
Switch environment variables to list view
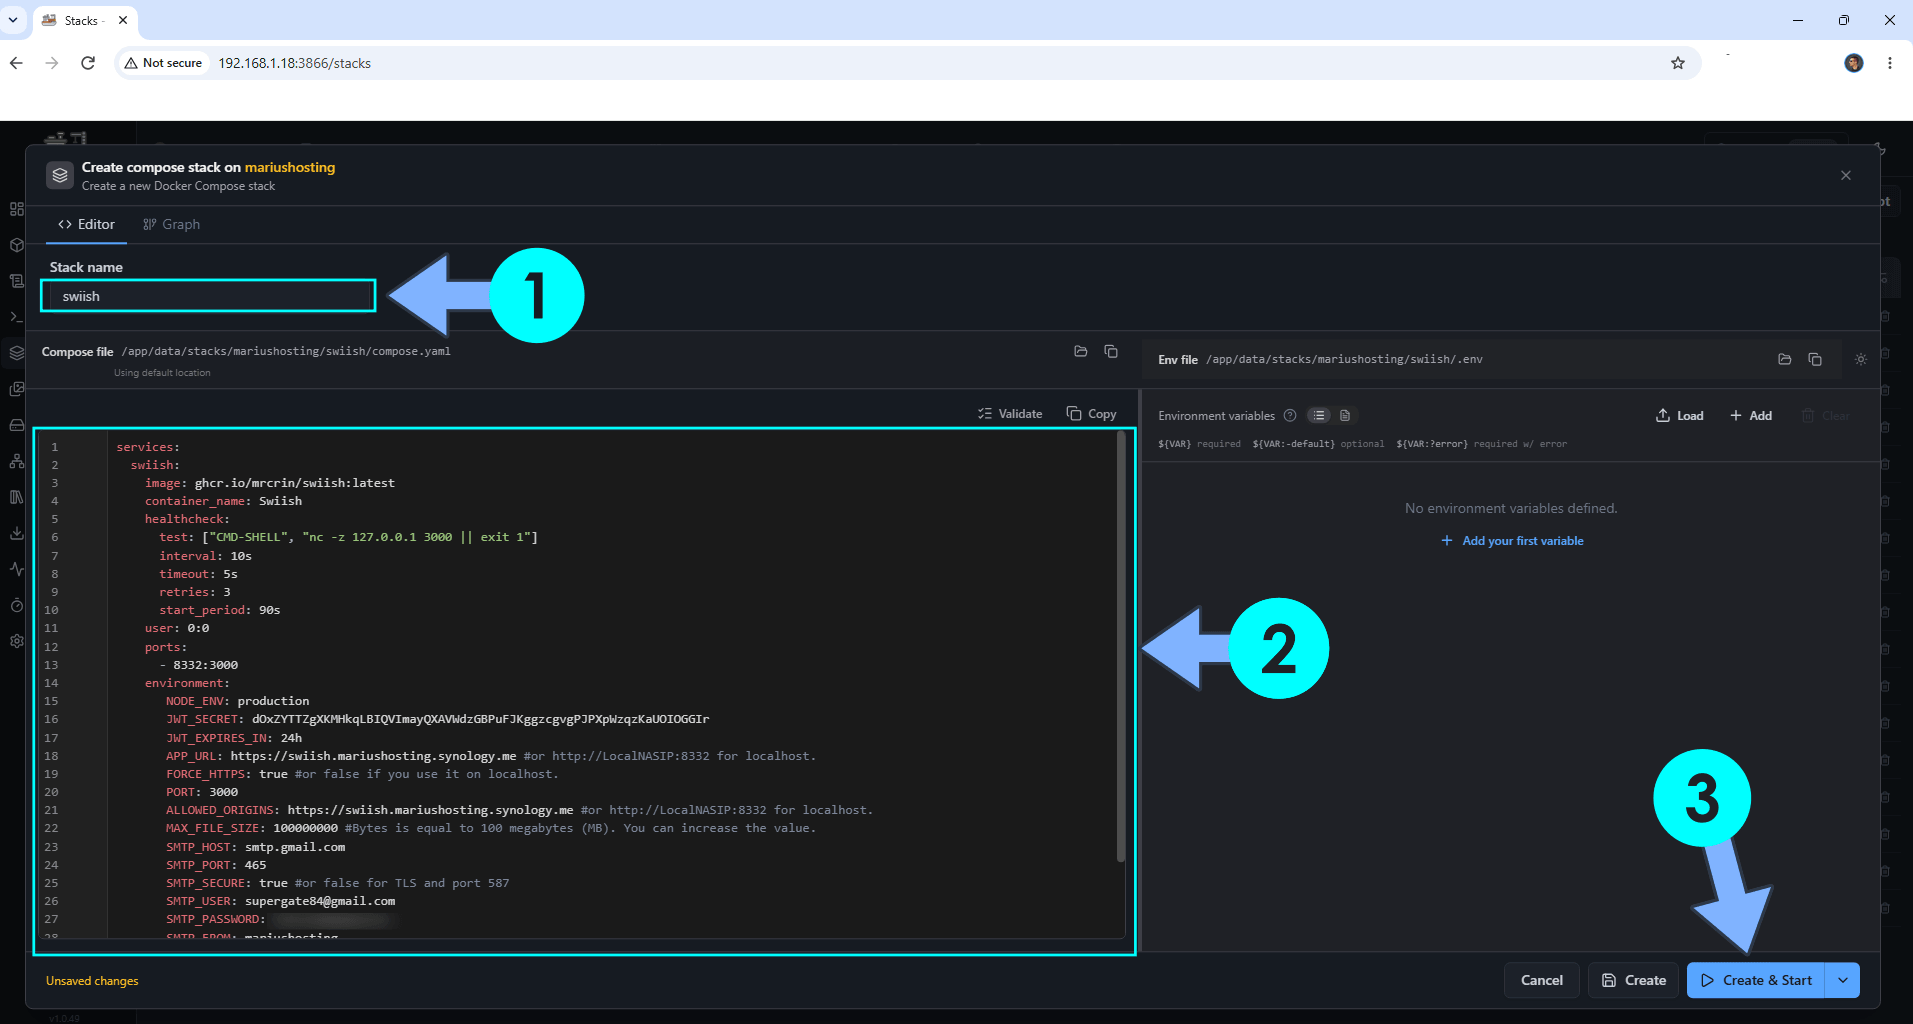click(x=1320, y=415)
